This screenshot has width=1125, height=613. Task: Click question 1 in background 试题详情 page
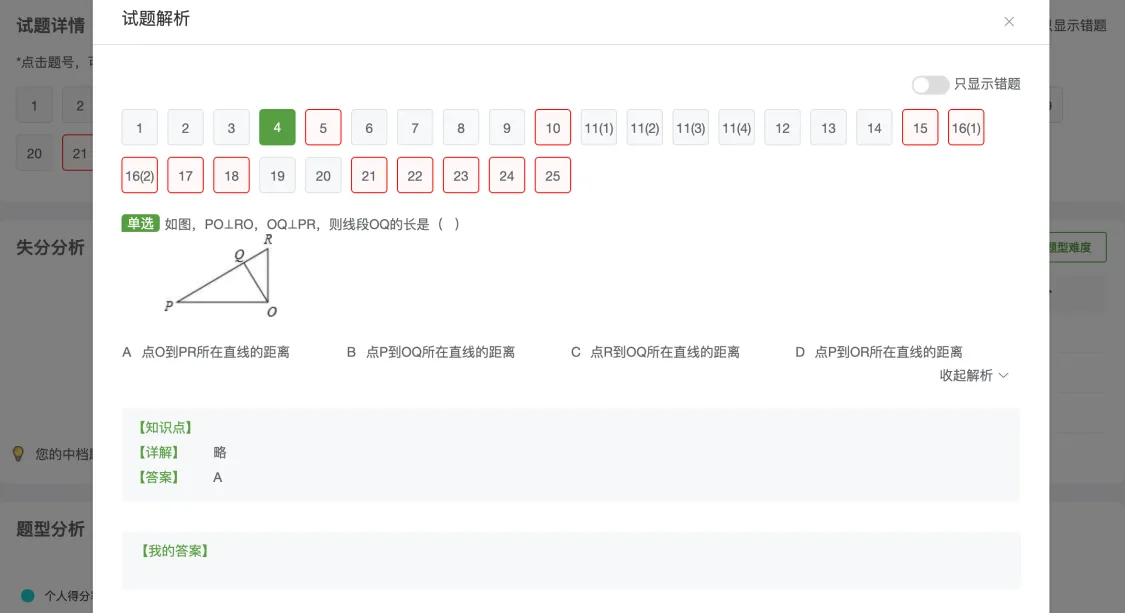coord(34,106)
